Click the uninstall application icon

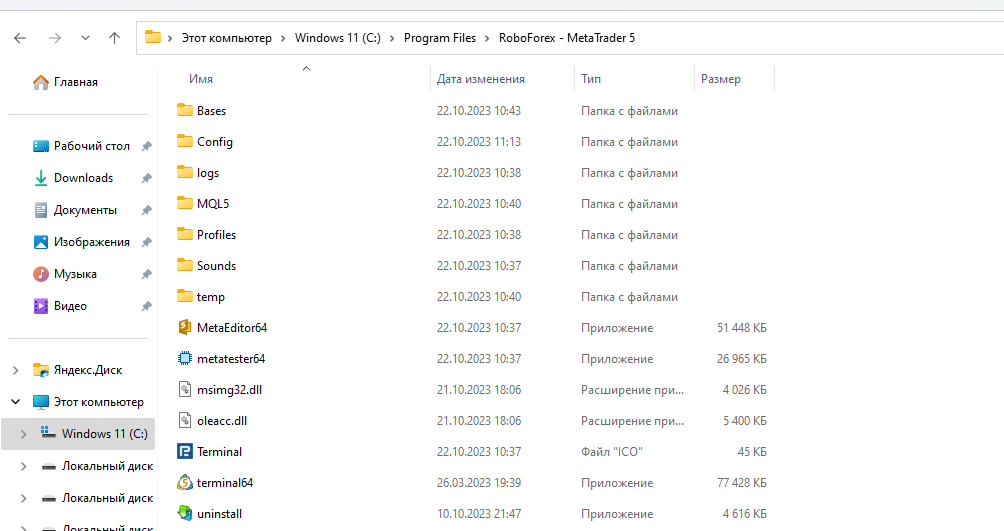point(184,513)
